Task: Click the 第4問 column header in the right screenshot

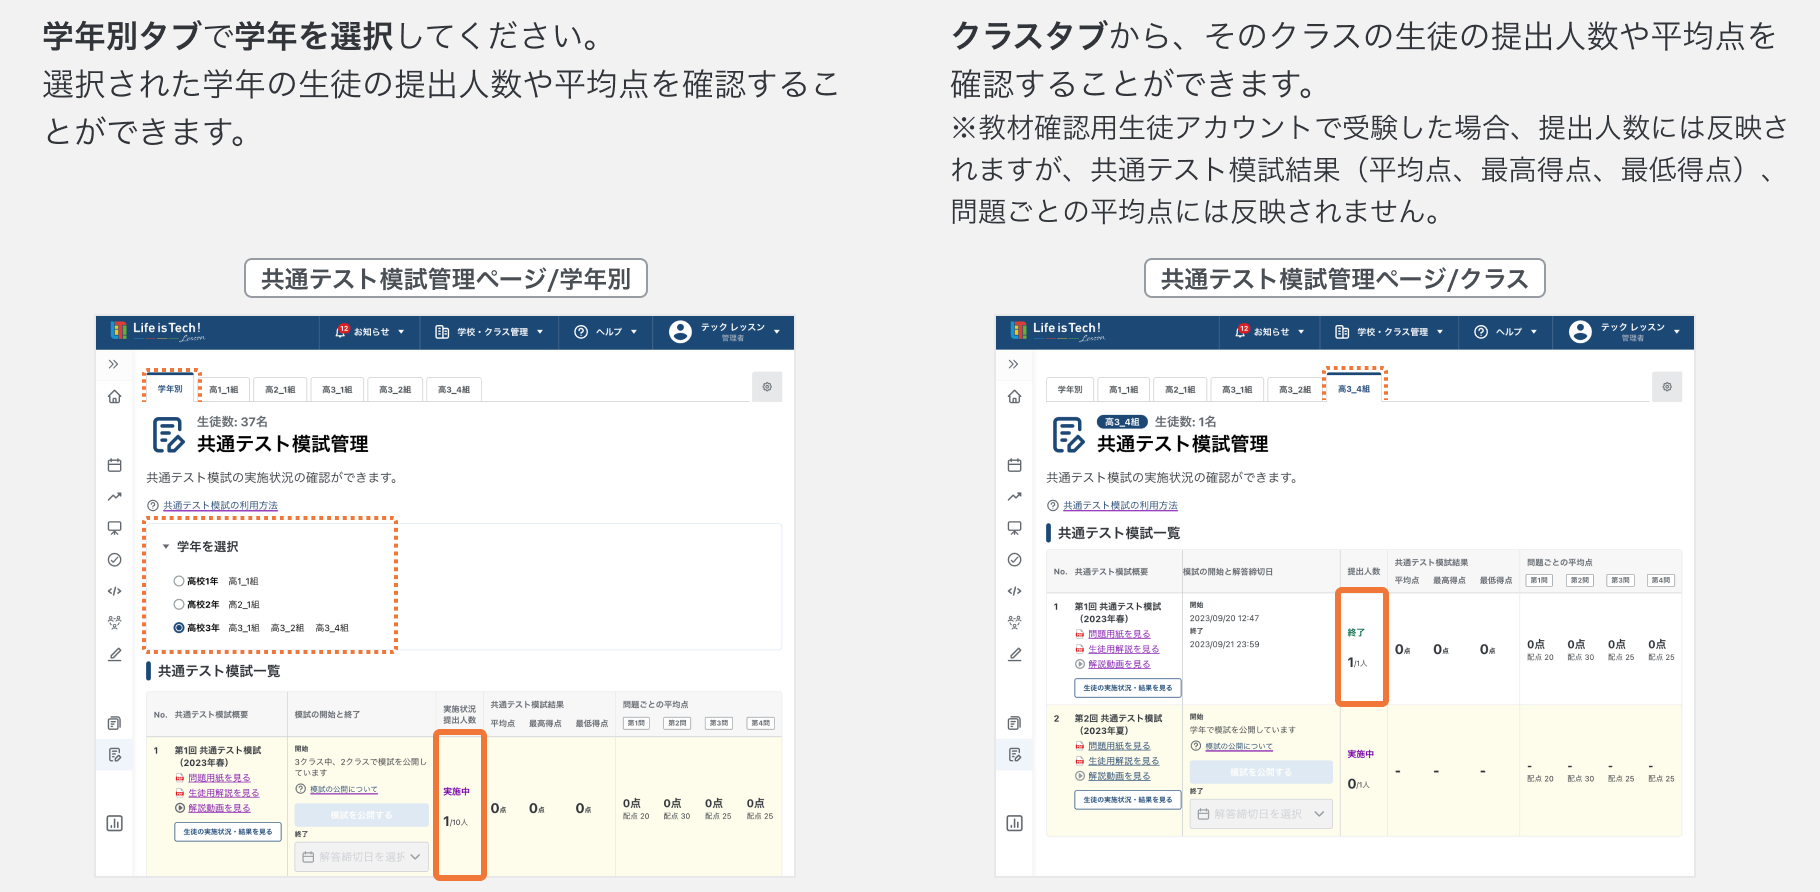Action: click(1660, 580)
